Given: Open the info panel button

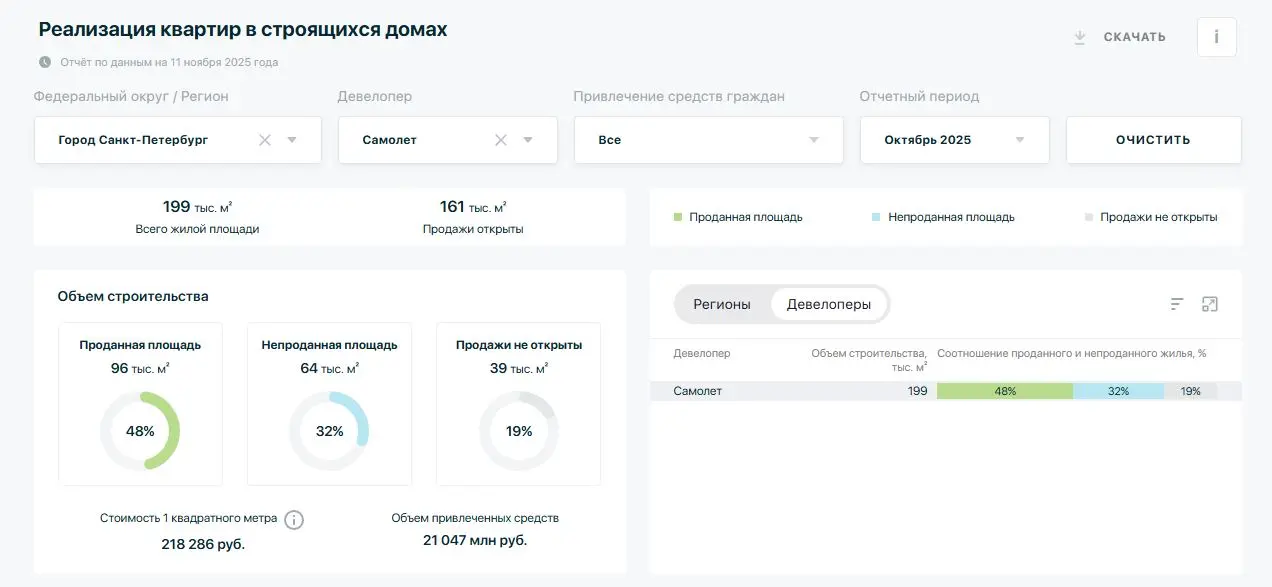Looking at the screenshot, I should point(1216,37).
